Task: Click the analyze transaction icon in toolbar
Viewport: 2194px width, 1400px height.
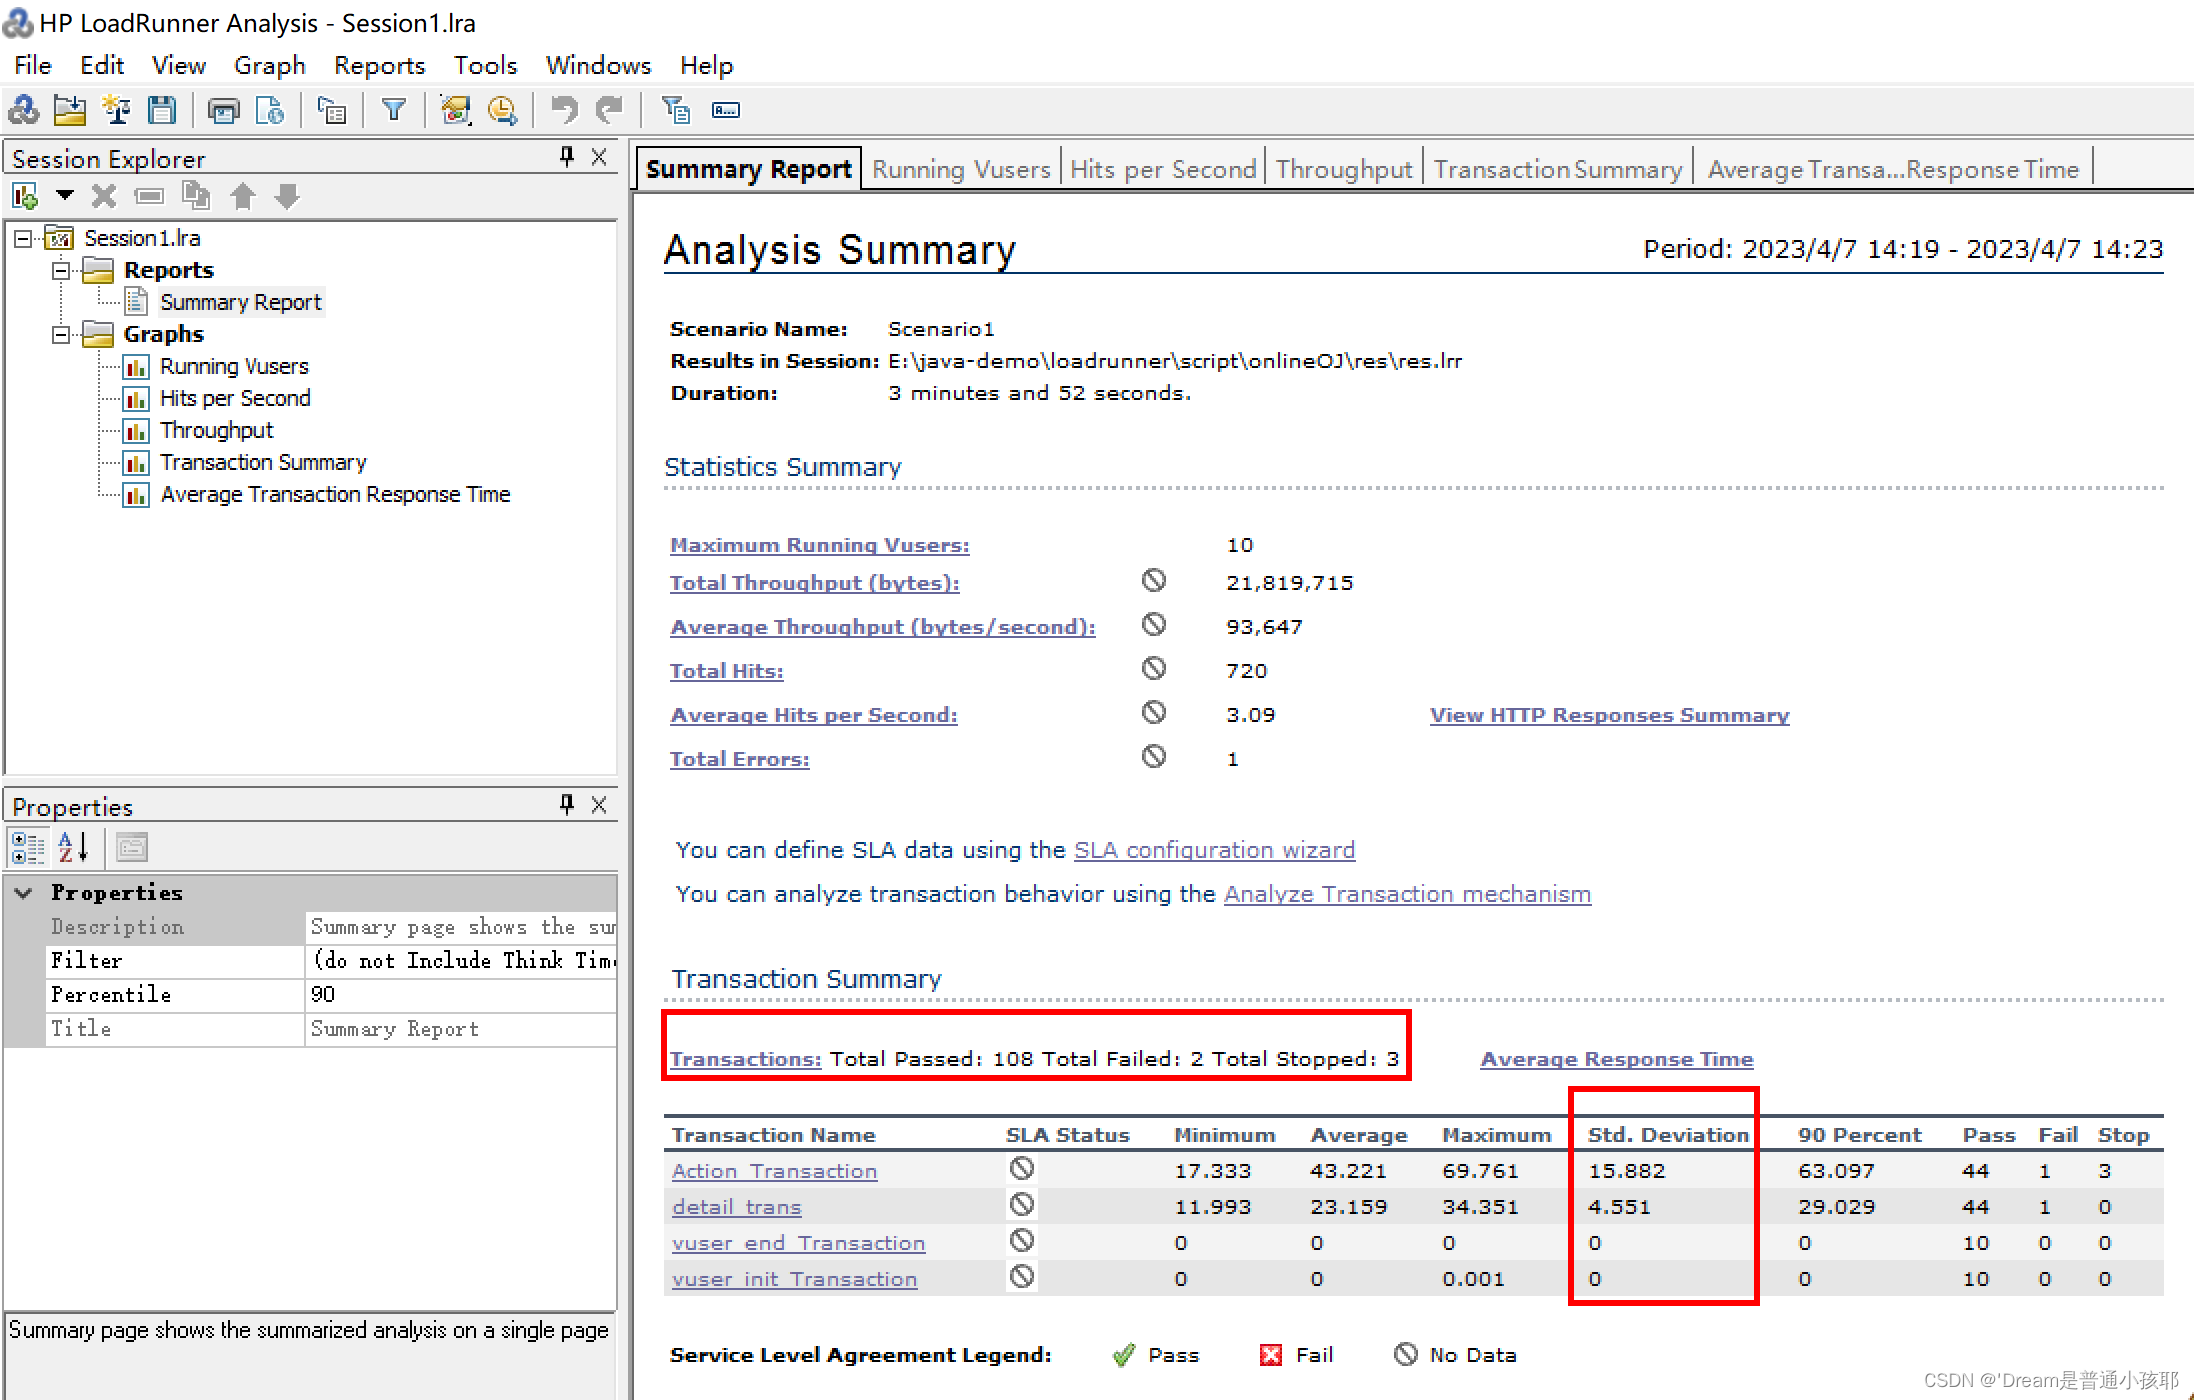Action: pyautogui.click(x=455, y=110)
